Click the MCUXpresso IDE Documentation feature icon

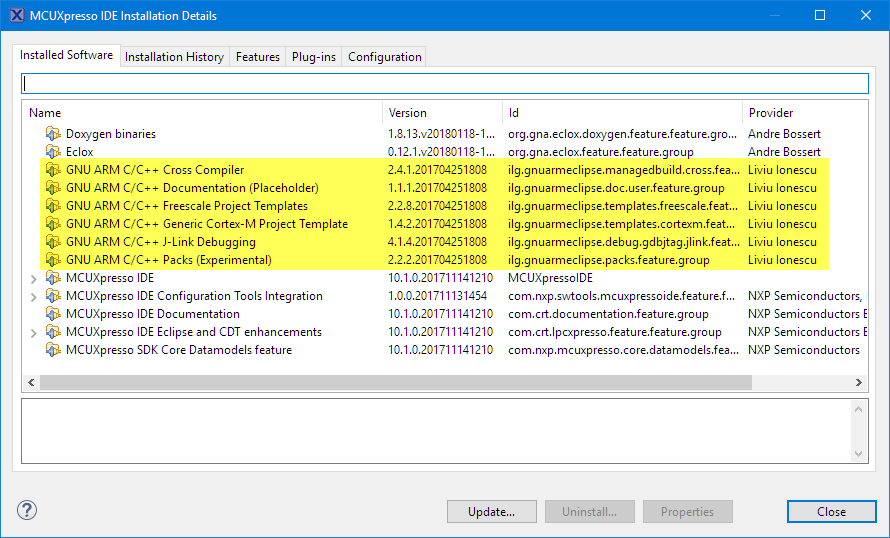53,314
